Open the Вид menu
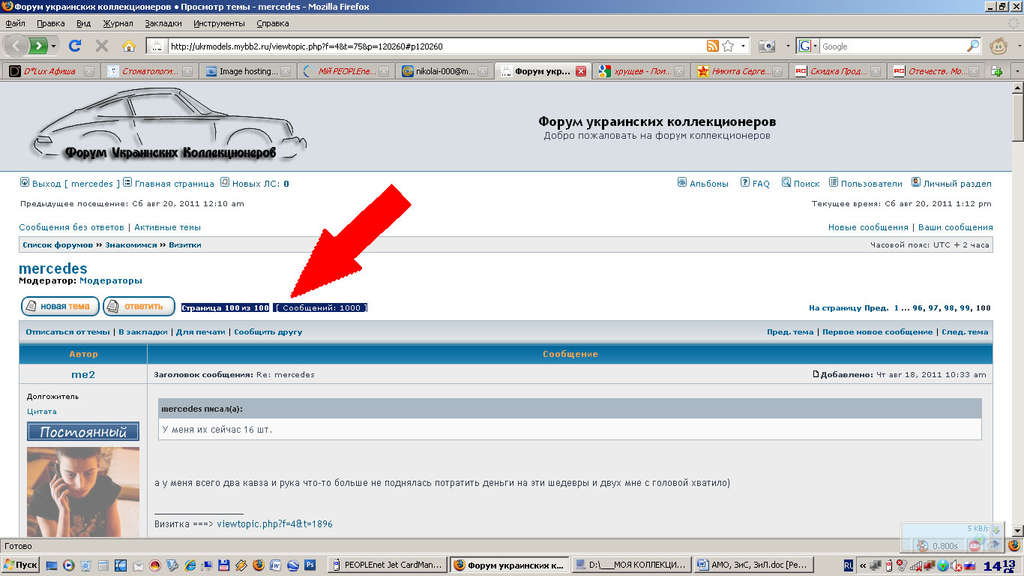 point(84,24)
